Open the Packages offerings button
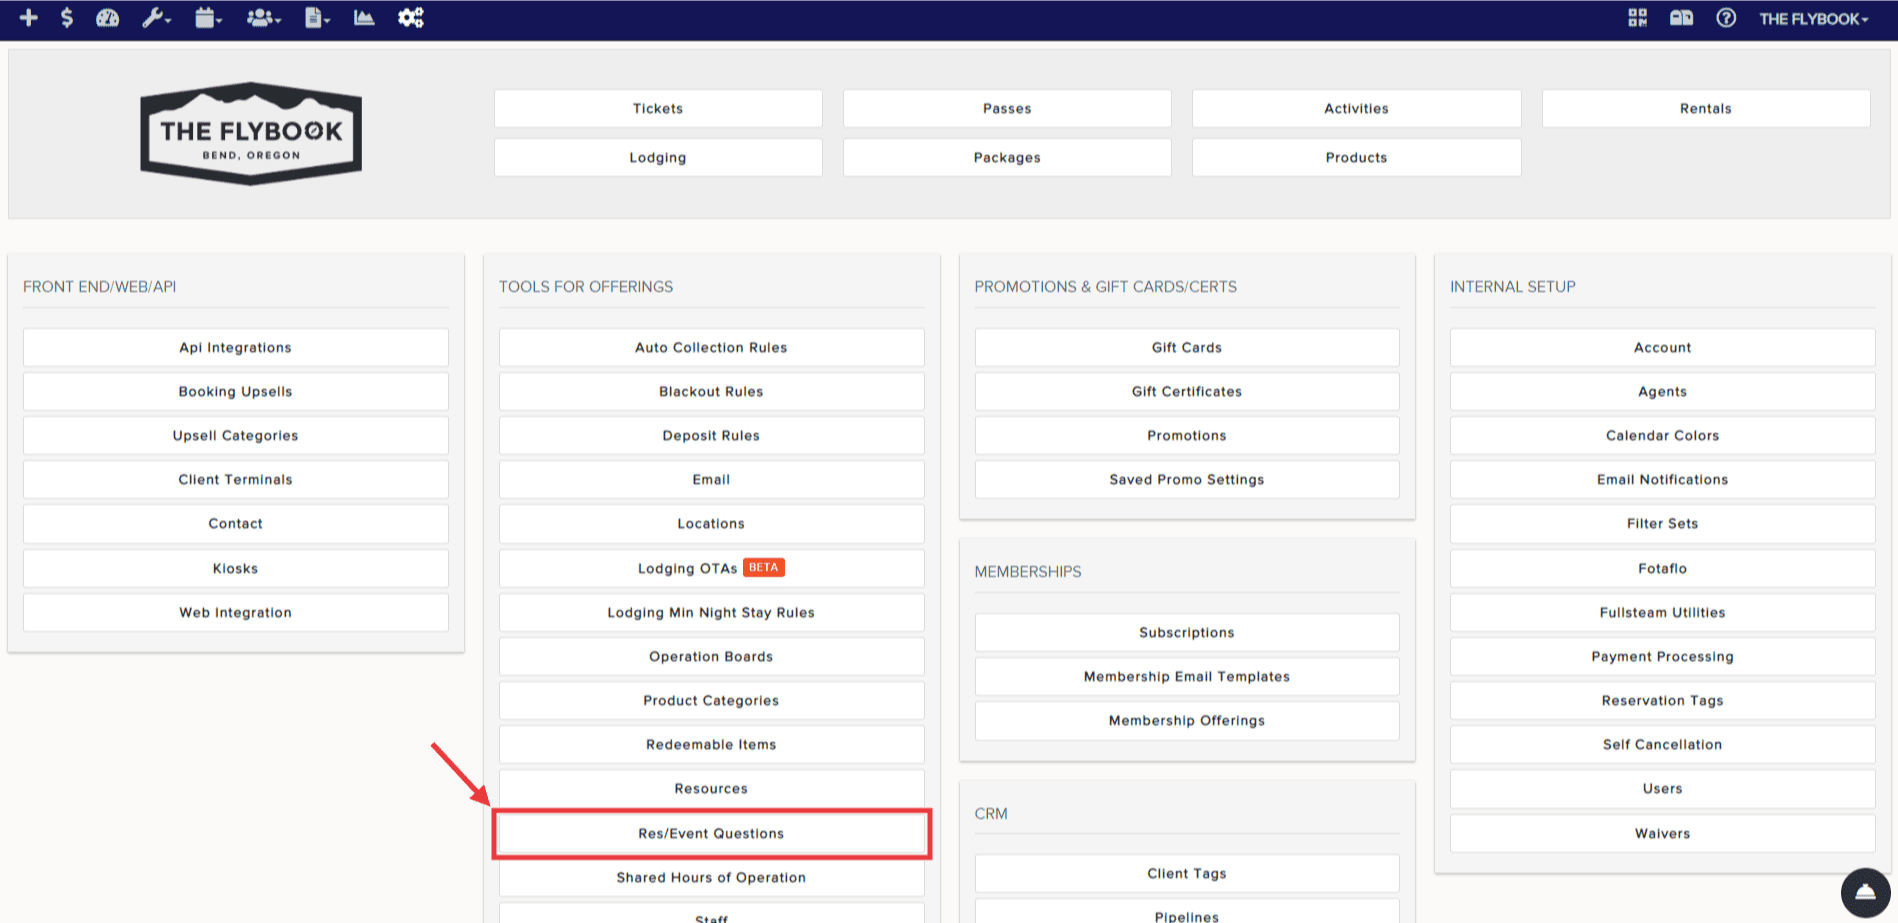Screen dimensions: 1898x923 pos(1007,158)
